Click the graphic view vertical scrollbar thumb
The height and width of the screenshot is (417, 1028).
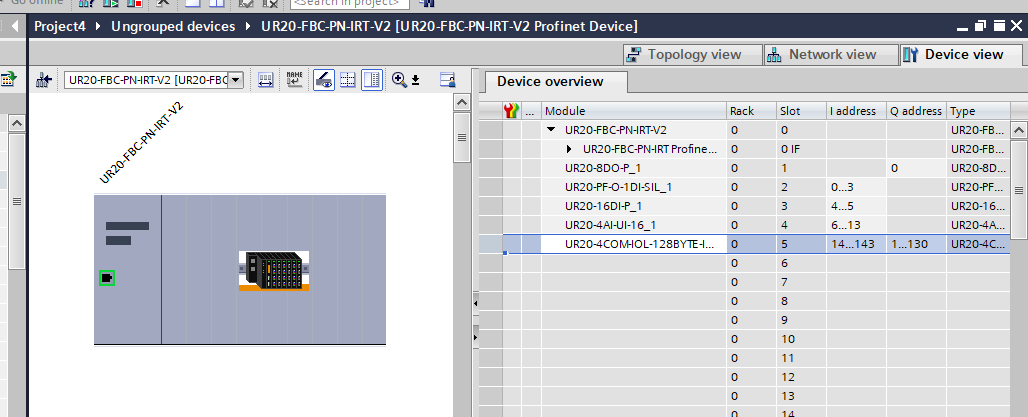point(462,138)
